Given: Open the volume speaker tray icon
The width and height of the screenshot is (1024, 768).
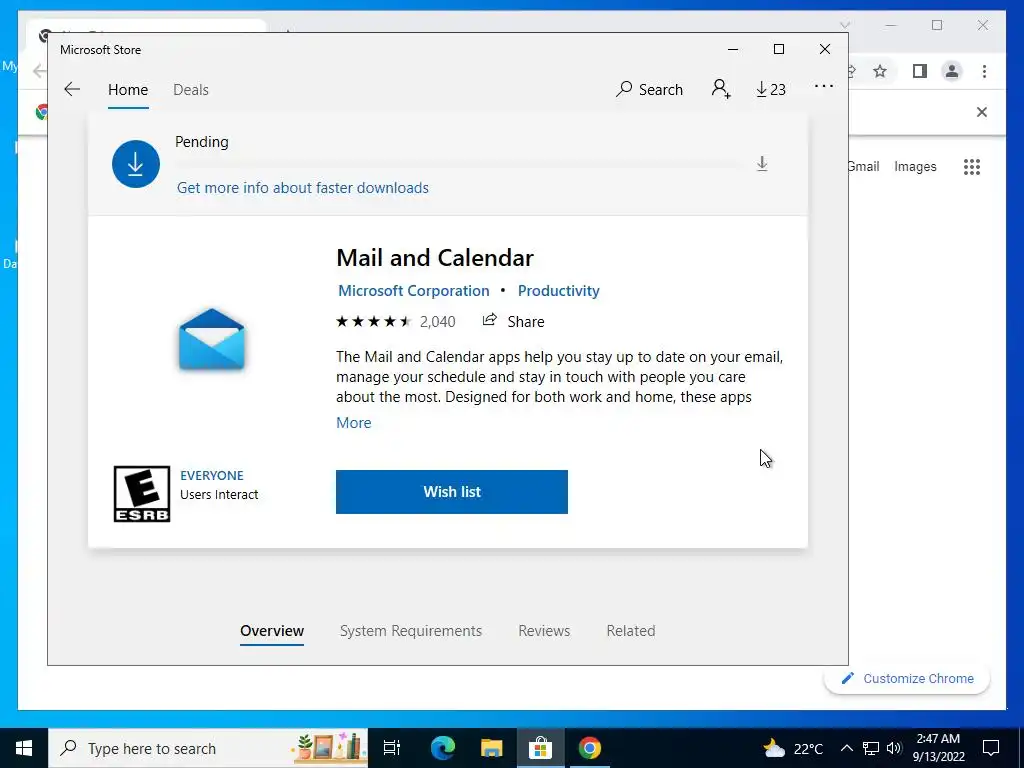Looking at the screenshot, I should point(894,748).
